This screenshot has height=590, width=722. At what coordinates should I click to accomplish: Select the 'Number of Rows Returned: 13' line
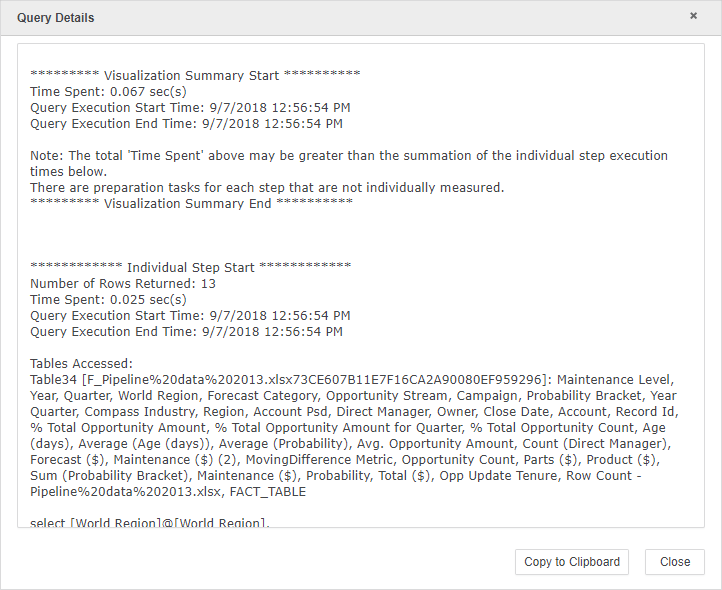click(x=123, y=284)
